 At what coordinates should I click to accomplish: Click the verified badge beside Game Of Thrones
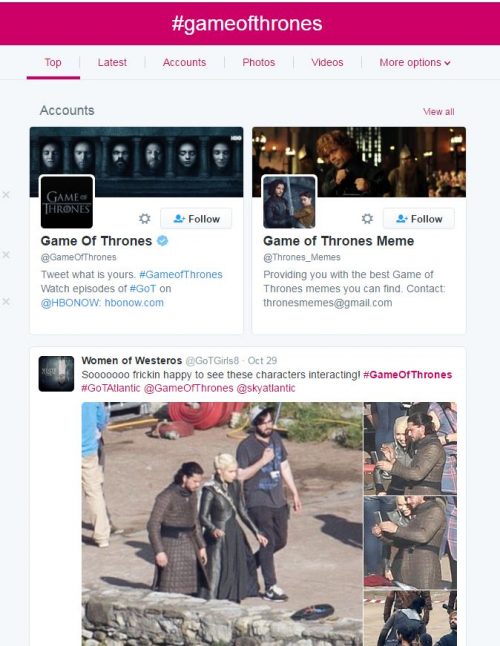pos(163,241)
